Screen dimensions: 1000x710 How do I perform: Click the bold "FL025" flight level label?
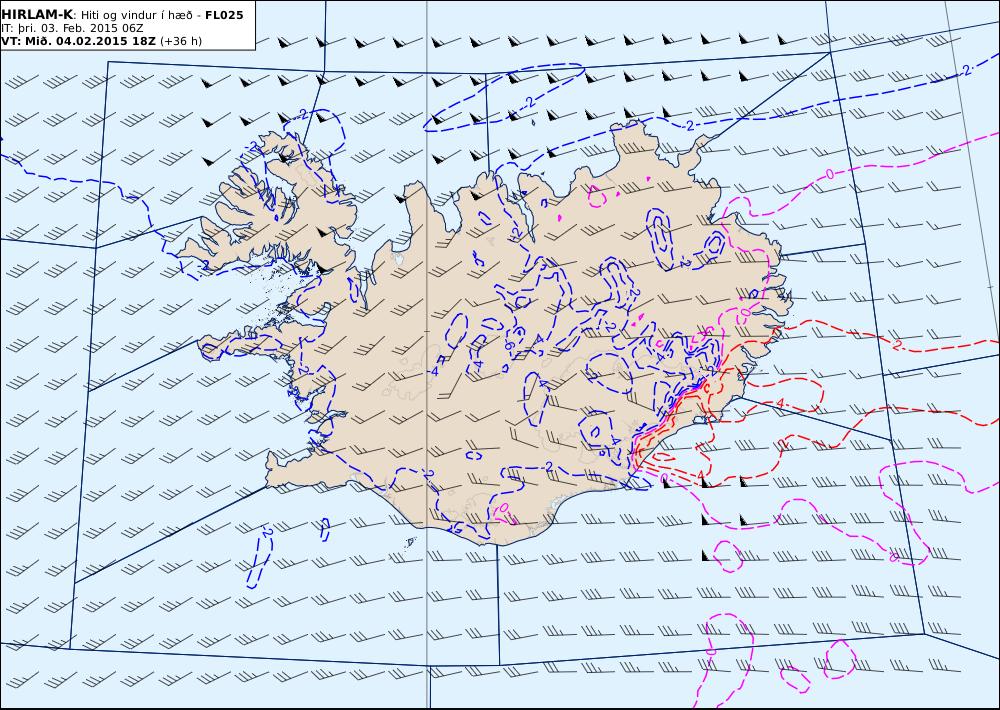click(x=224, y=15)
